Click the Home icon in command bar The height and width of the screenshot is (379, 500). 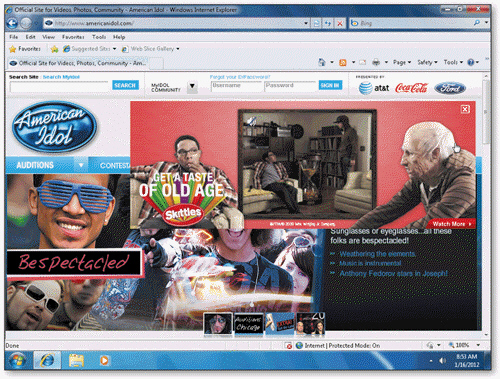point(321,62)
